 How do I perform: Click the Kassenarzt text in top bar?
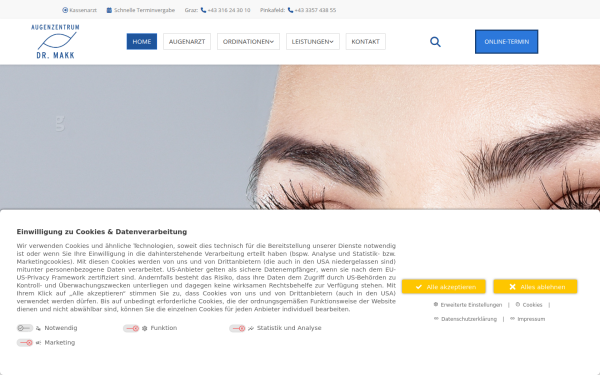pyautogui.click(x=83, y=10)
